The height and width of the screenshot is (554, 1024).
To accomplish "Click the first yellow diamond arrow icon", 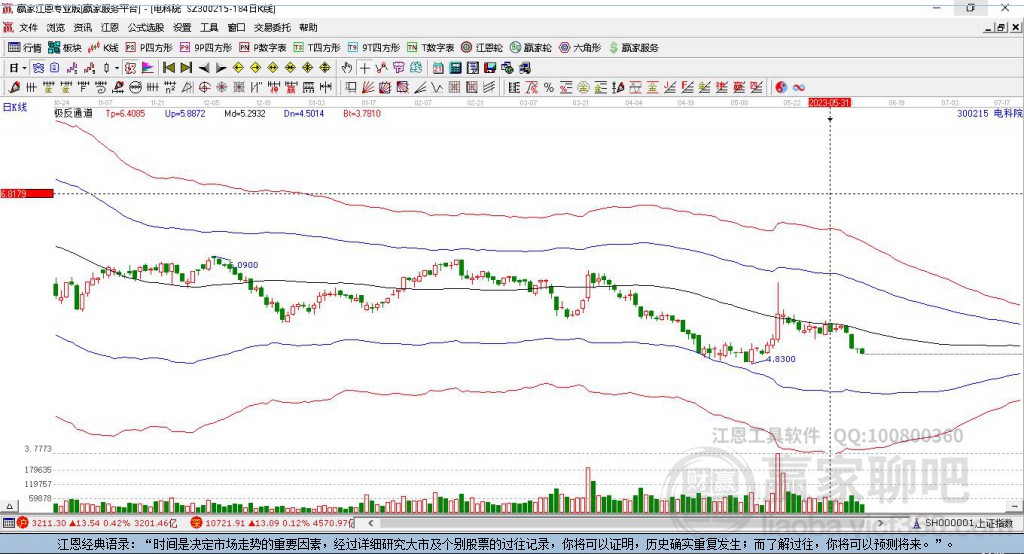I will tap(238, 68).
